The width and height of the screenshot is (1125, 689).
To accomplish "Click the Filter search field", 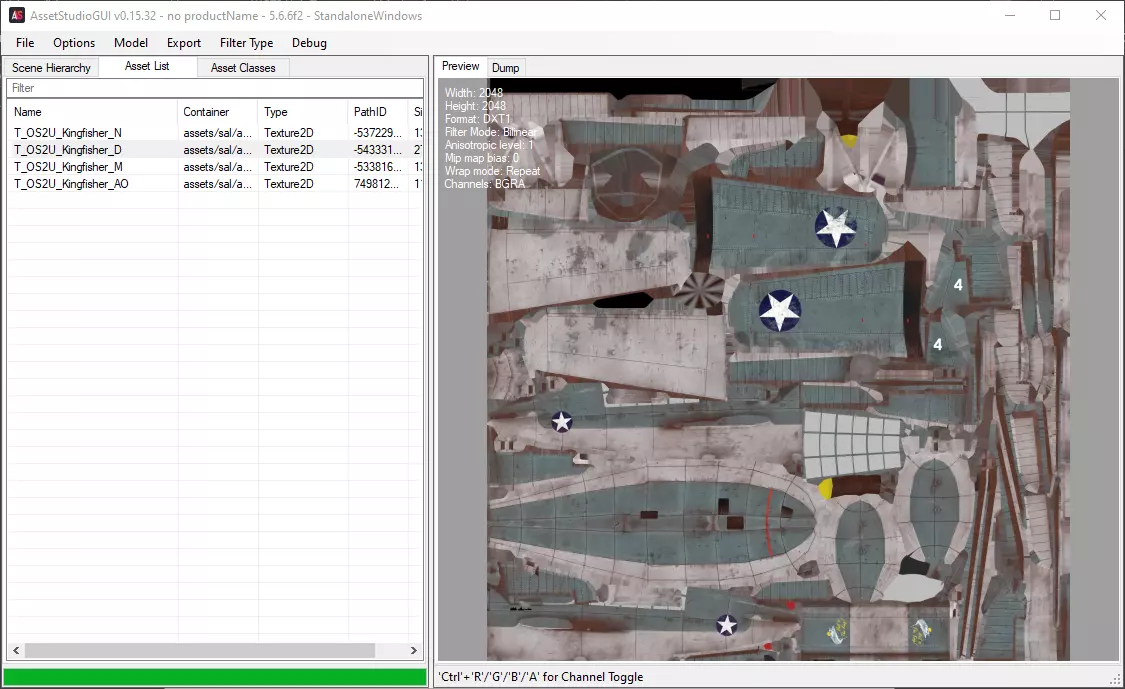I will (215, 88).
